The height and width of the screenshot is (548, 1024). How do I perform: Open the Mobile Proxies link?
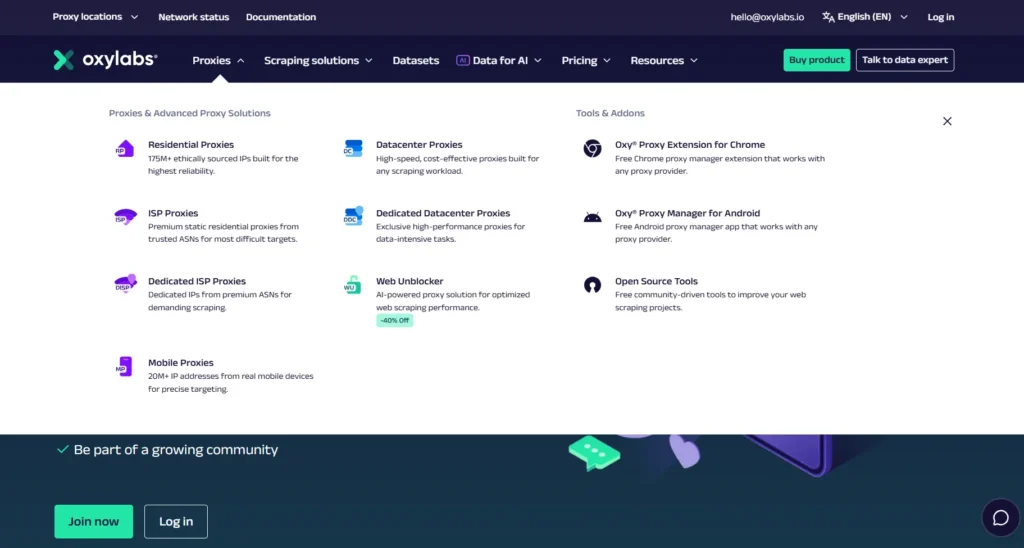click(180, 363)
